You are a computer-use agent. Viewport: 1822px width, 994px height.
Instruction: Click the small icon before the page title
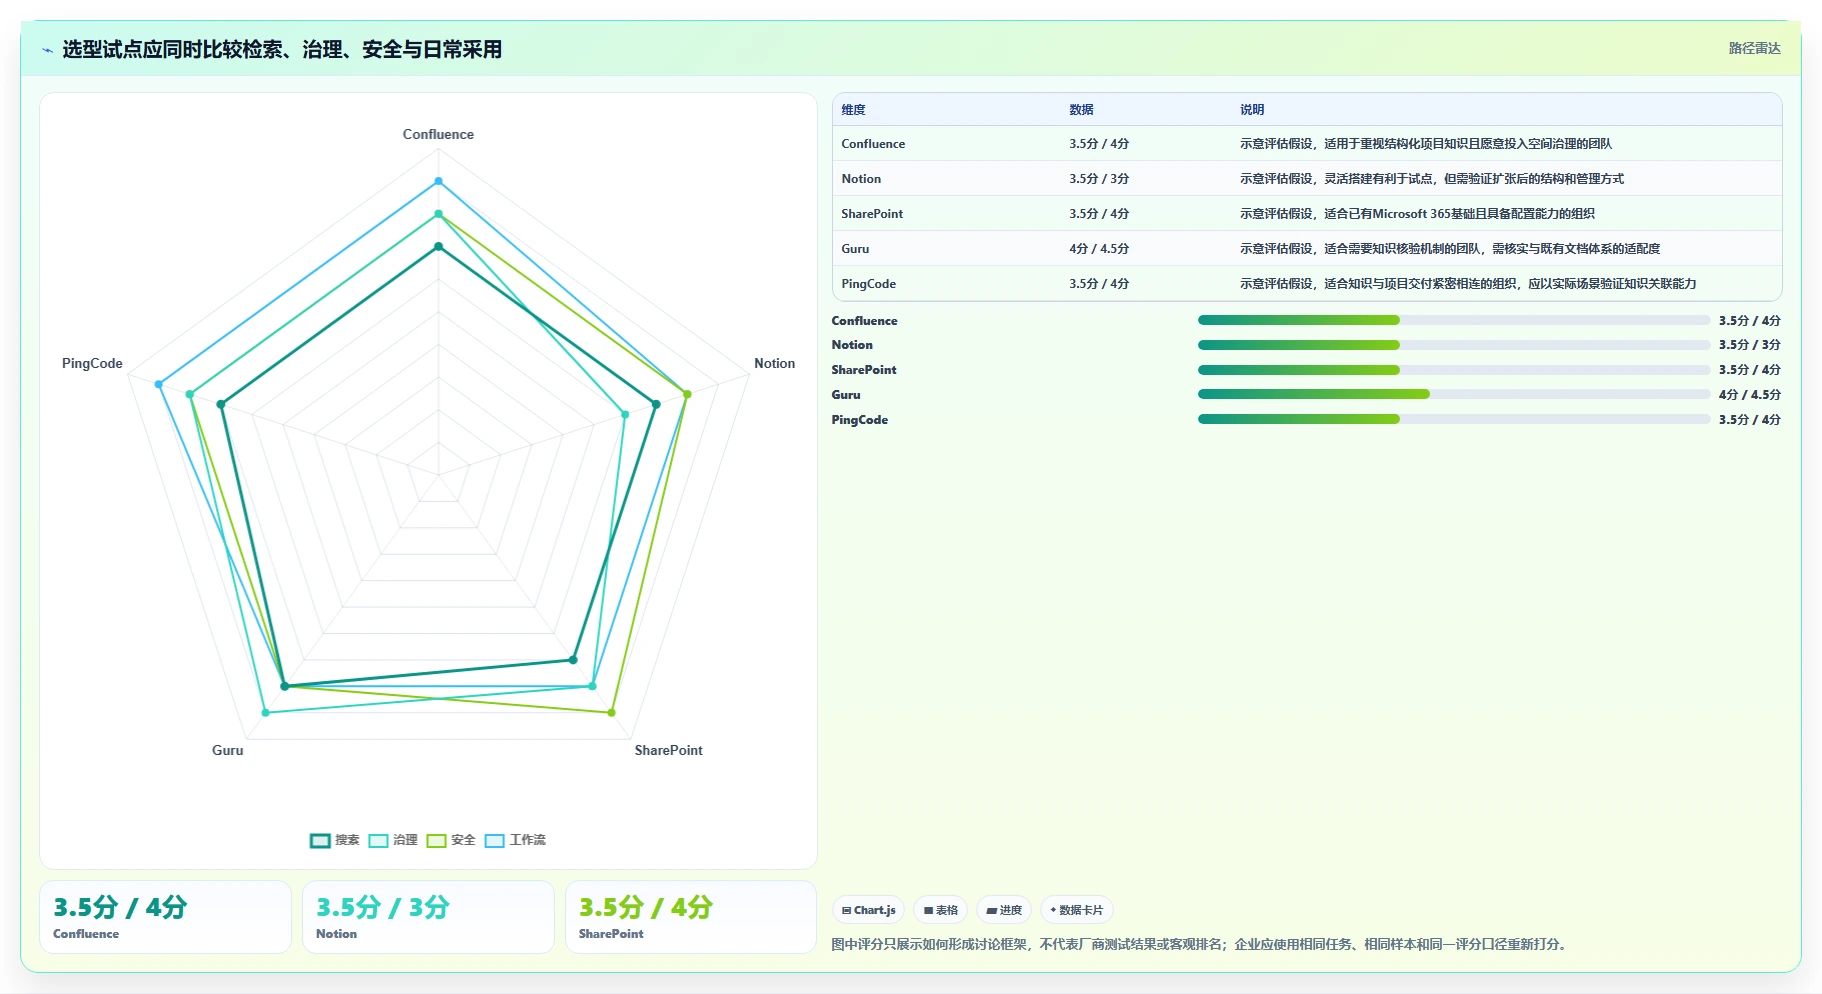click(x=47, y=50)
